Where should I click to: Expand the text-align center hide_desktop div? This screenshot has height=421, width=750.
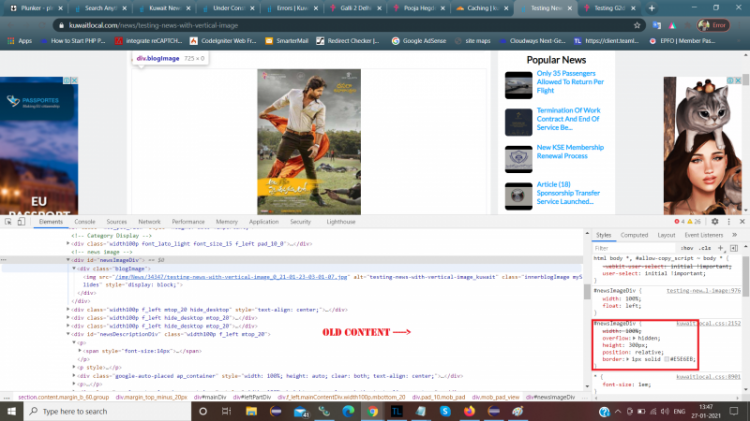(x=68, y=310)
